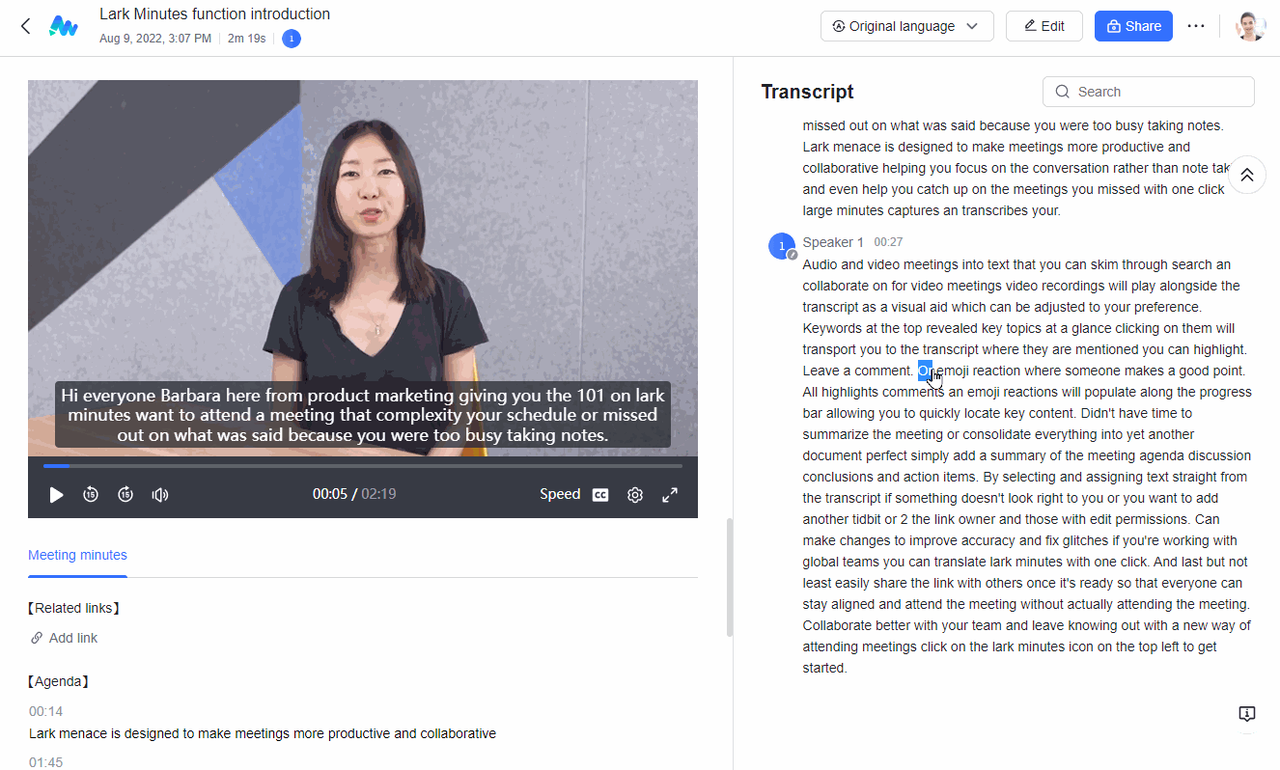The width and height of the screenshot is (1280, 770).
Task: Click the "2m 19s" duration text
Action: tap(246, 39)
